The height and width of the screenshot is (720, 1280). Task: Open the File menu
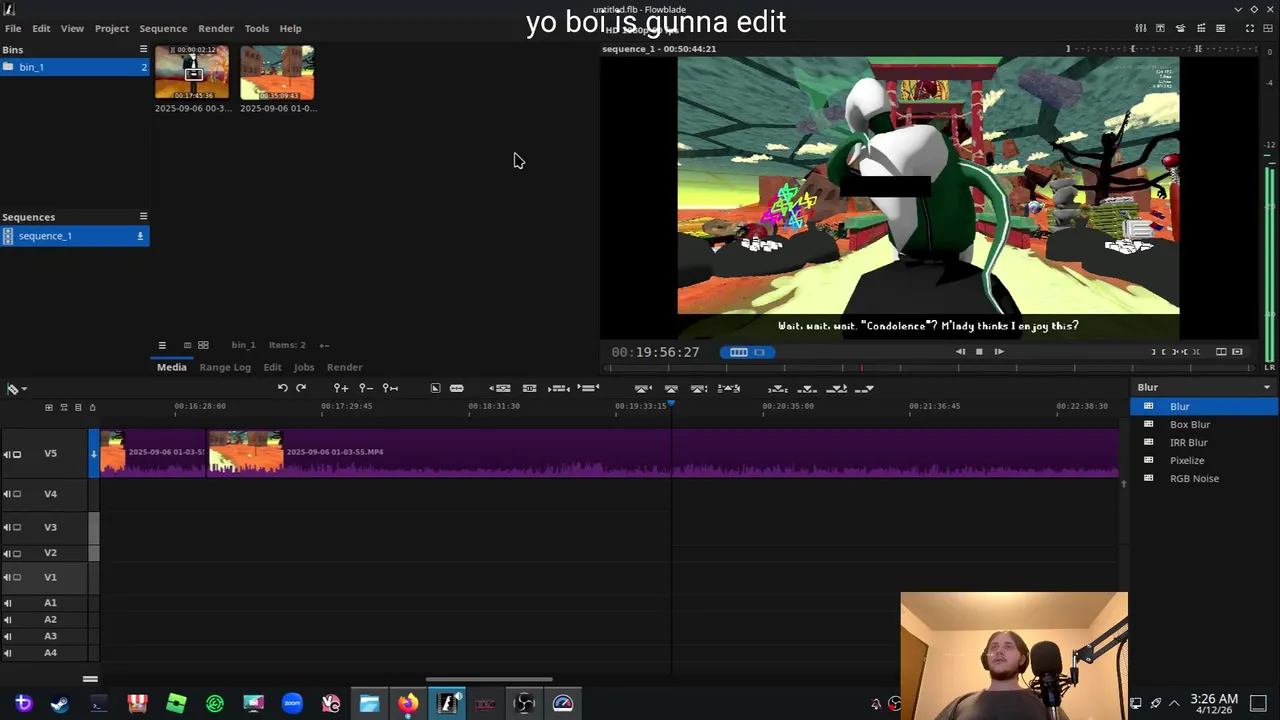[13, 28]
